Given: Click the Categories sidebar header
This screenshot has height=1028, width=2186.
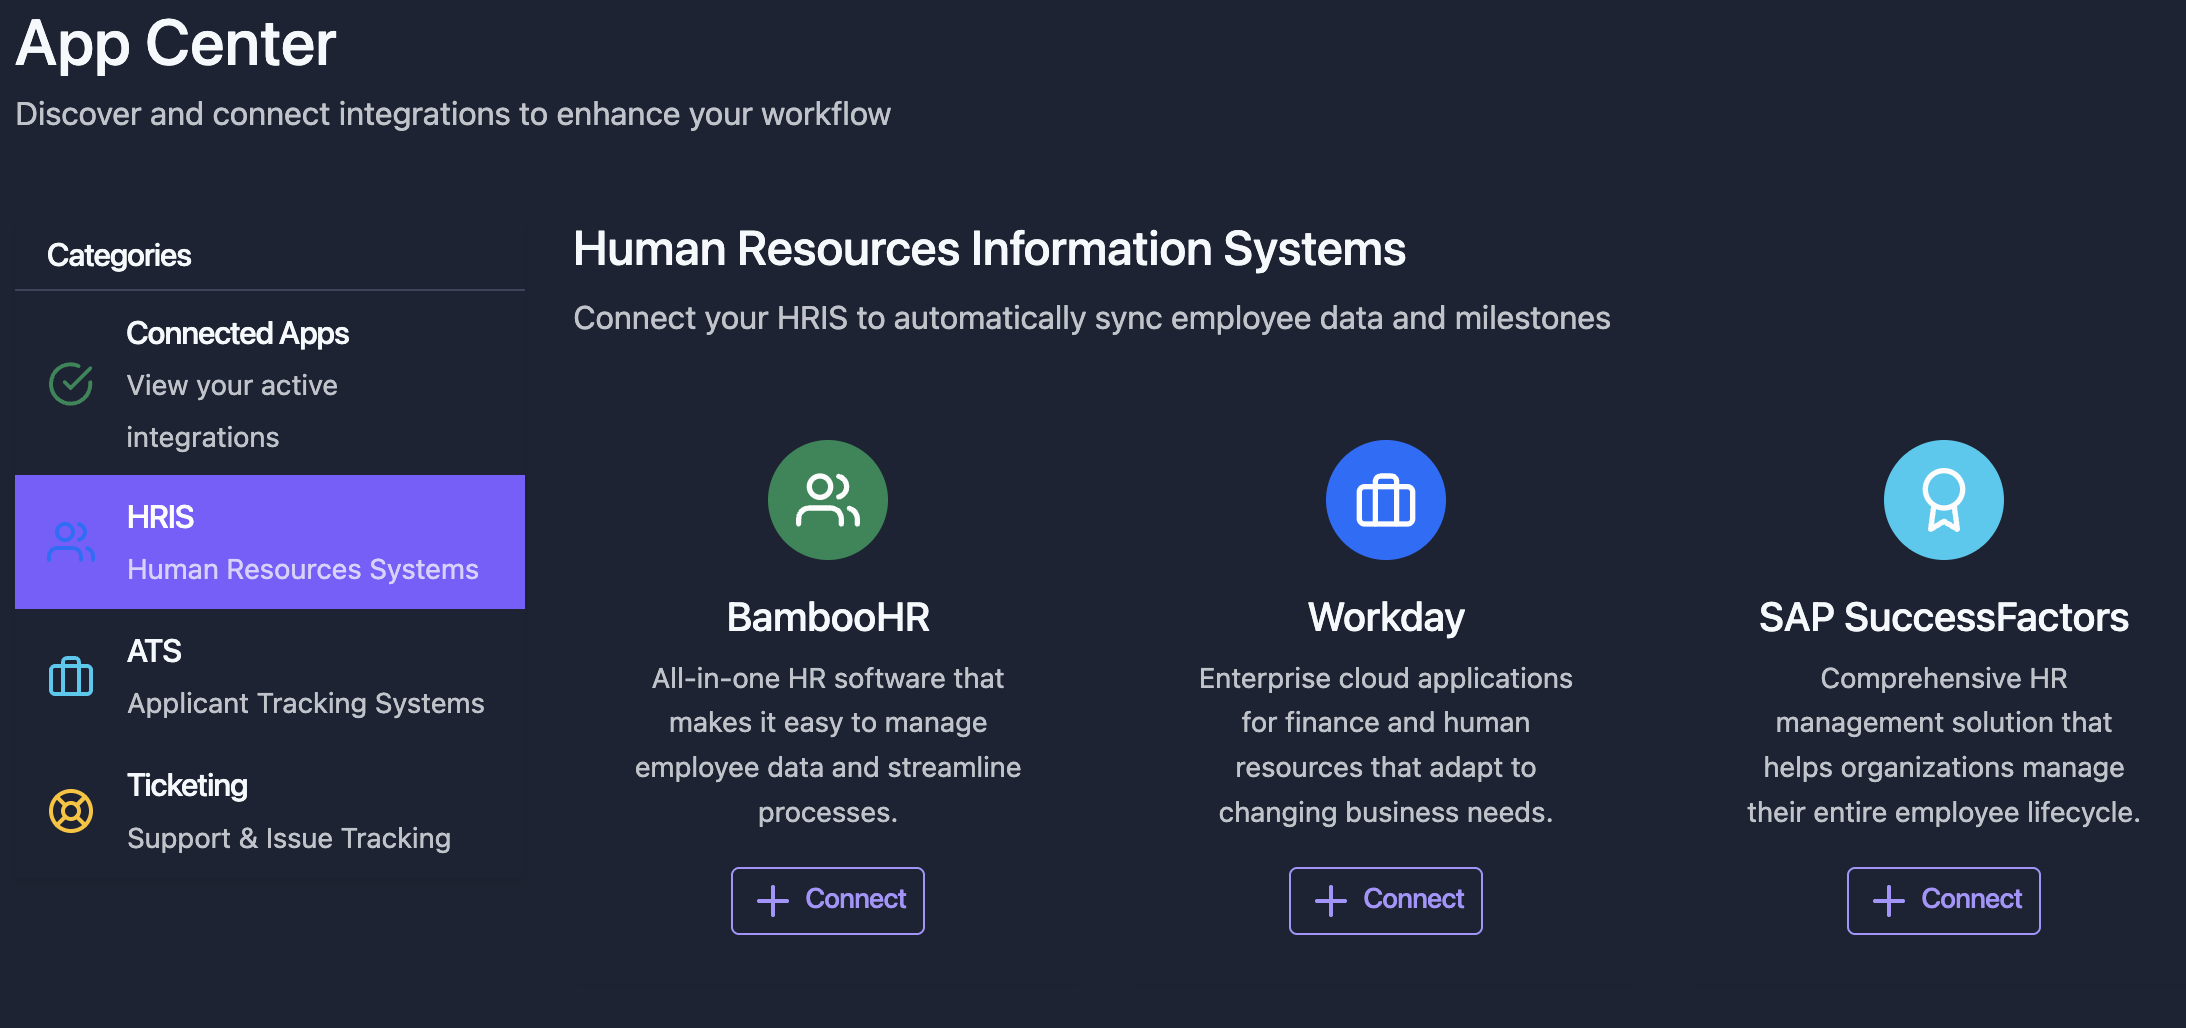Looking at the screenshot, I should tap(119, 255).
